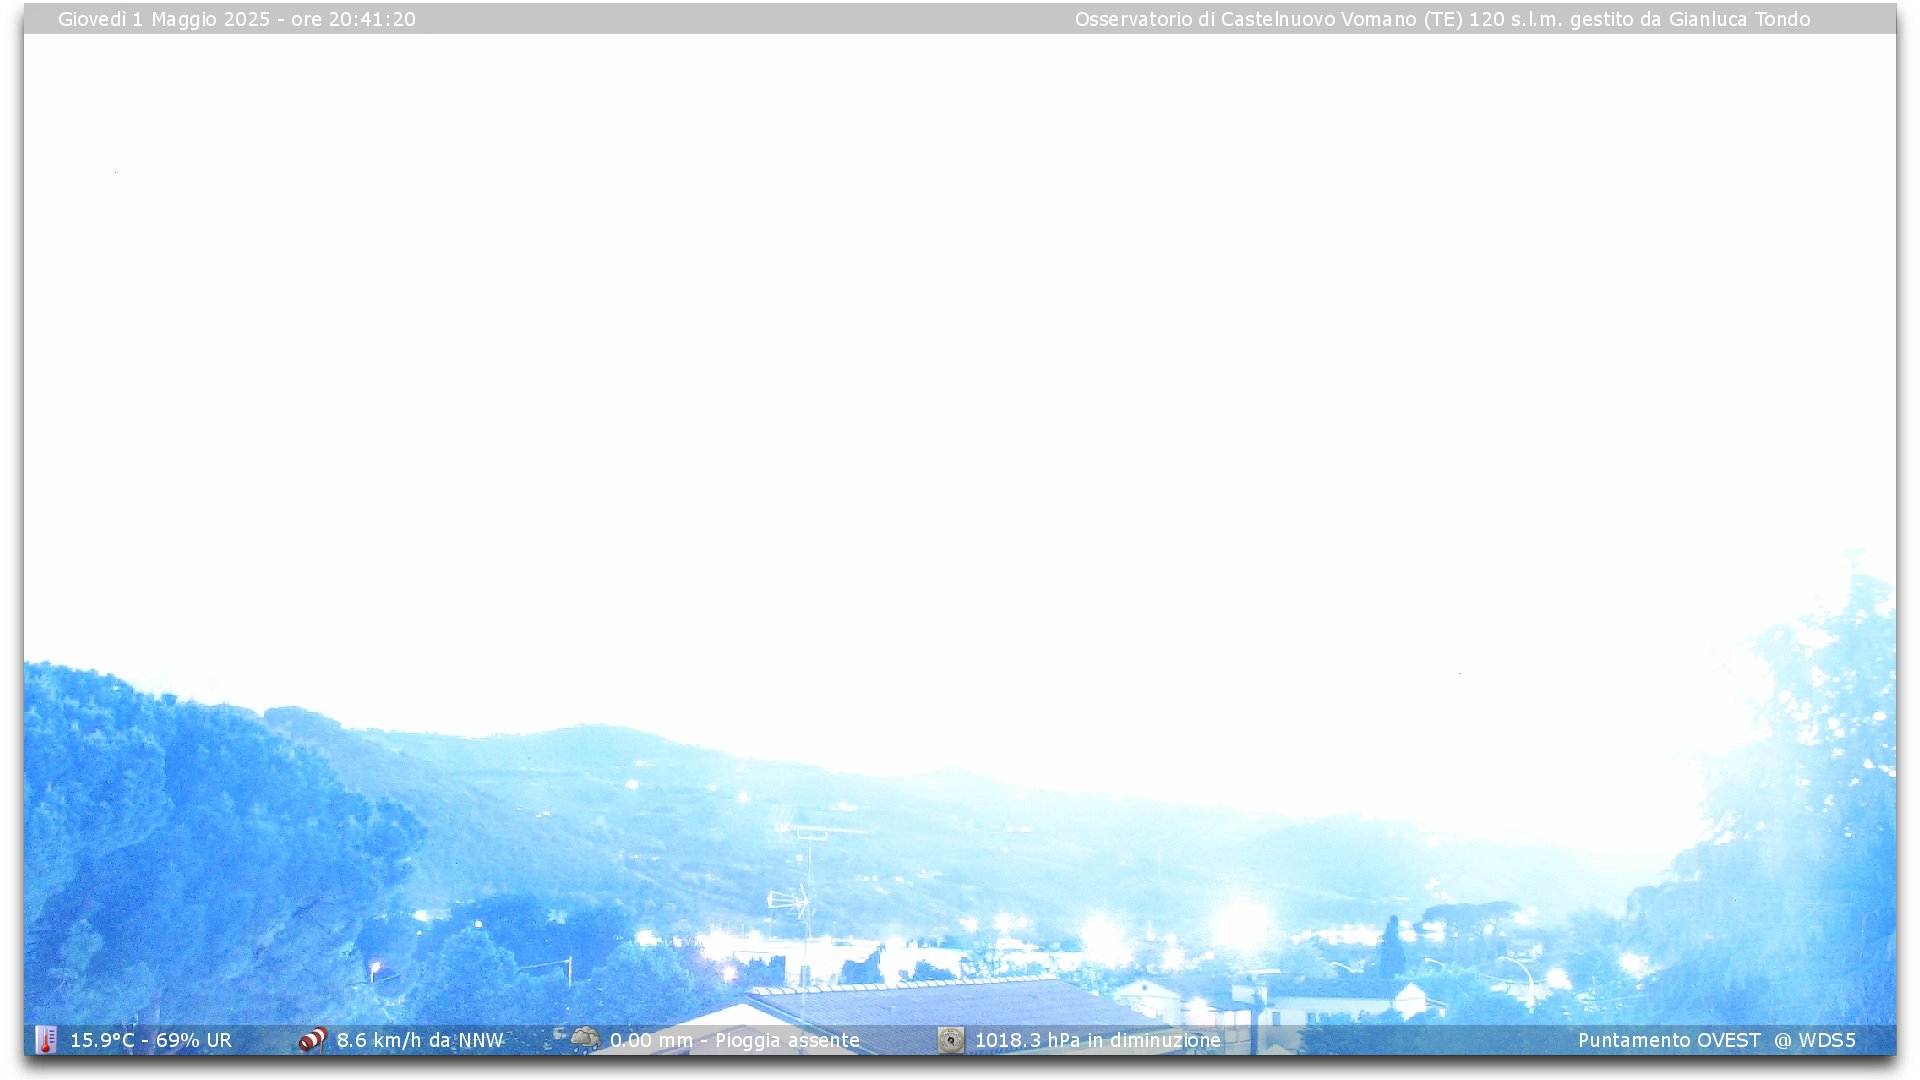
Task: Click the temperature reading '15.9°C - 69% UR'
Action: pyautogui.click(x=151, y=1040)
